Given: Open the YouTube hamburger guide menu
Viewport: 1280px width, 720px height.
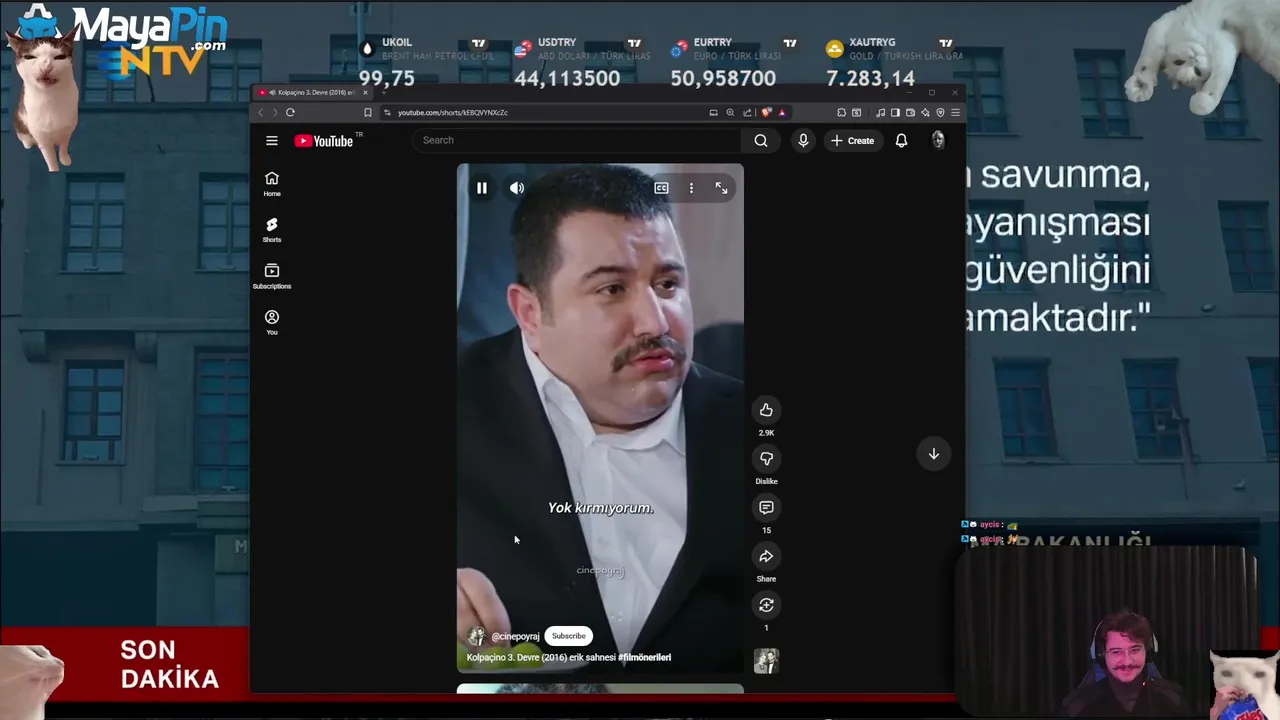Looking at the screenshot, I should [x=272, y=141].
